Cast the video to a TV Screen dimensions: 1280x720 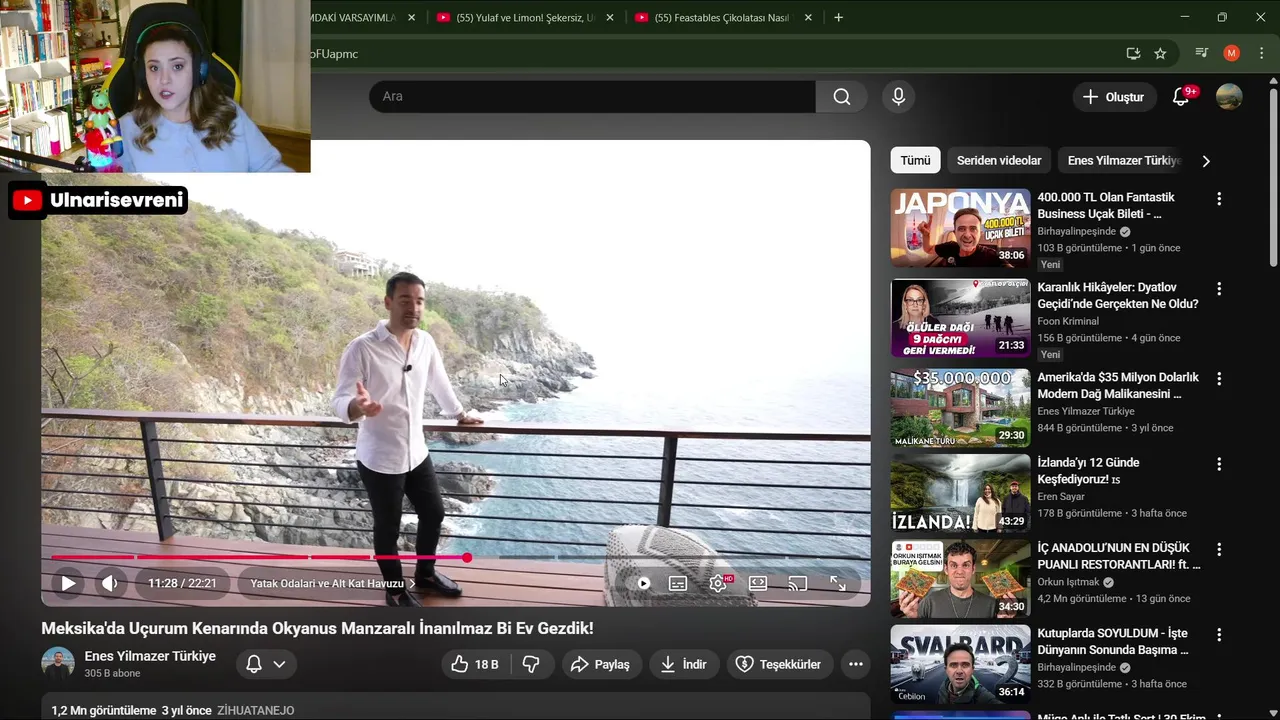pyautogui.click(x=797, y=583)
